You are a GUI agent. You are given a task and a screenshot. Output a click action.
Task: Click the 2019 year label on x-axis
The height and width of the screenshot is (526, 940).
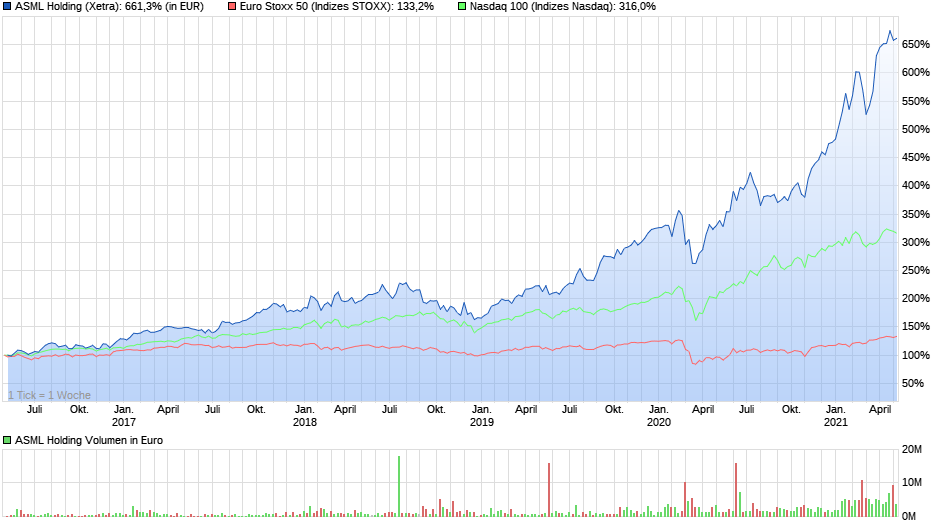click(x=481, y=422)
